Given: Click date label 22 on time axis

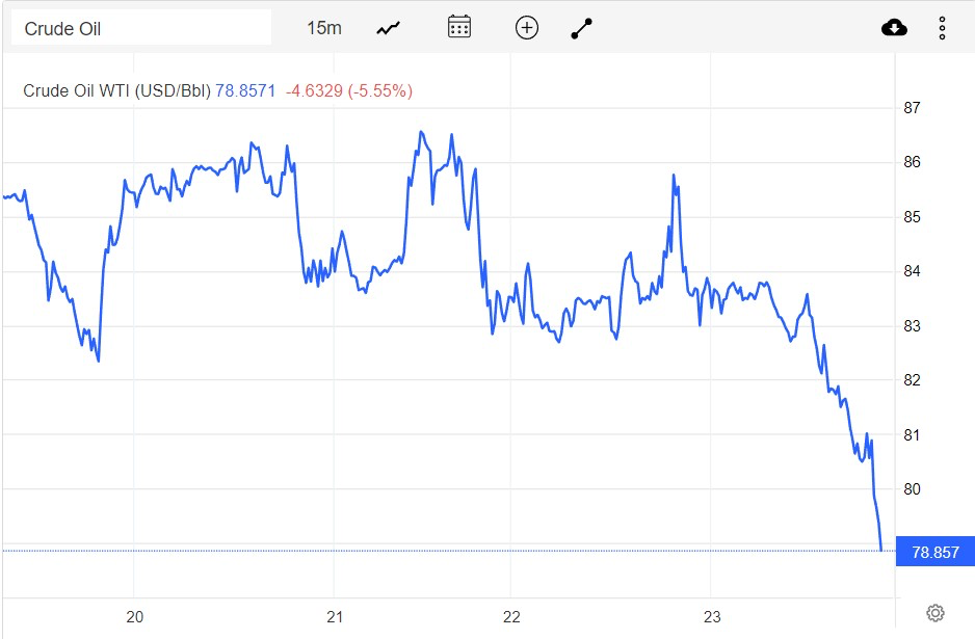Looking at the screenshot, I should 512,617.
